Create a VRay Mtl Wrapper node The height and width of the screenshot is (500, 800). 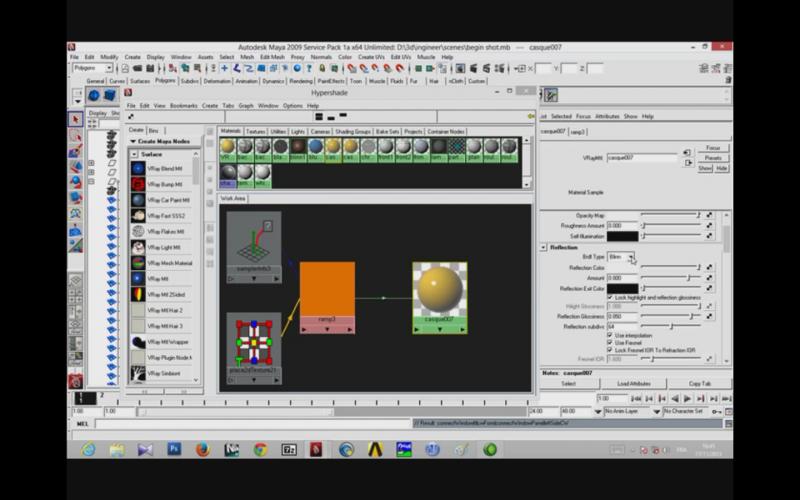coord(161,342)
